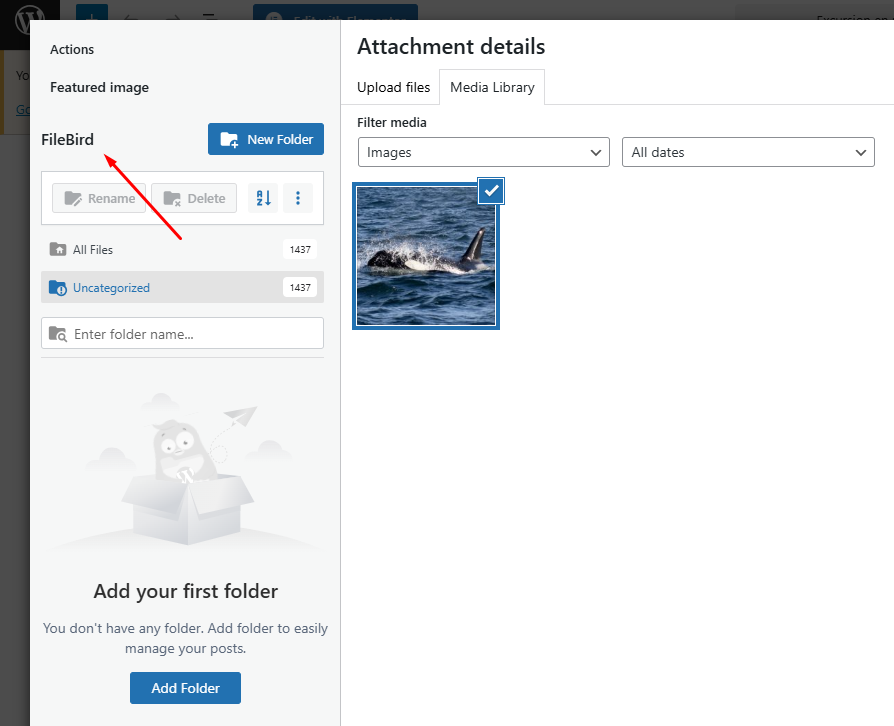This screenshot has width=894, height=726.
Task: Expand the All dates filter dropdown
Action: click(748, 153)
